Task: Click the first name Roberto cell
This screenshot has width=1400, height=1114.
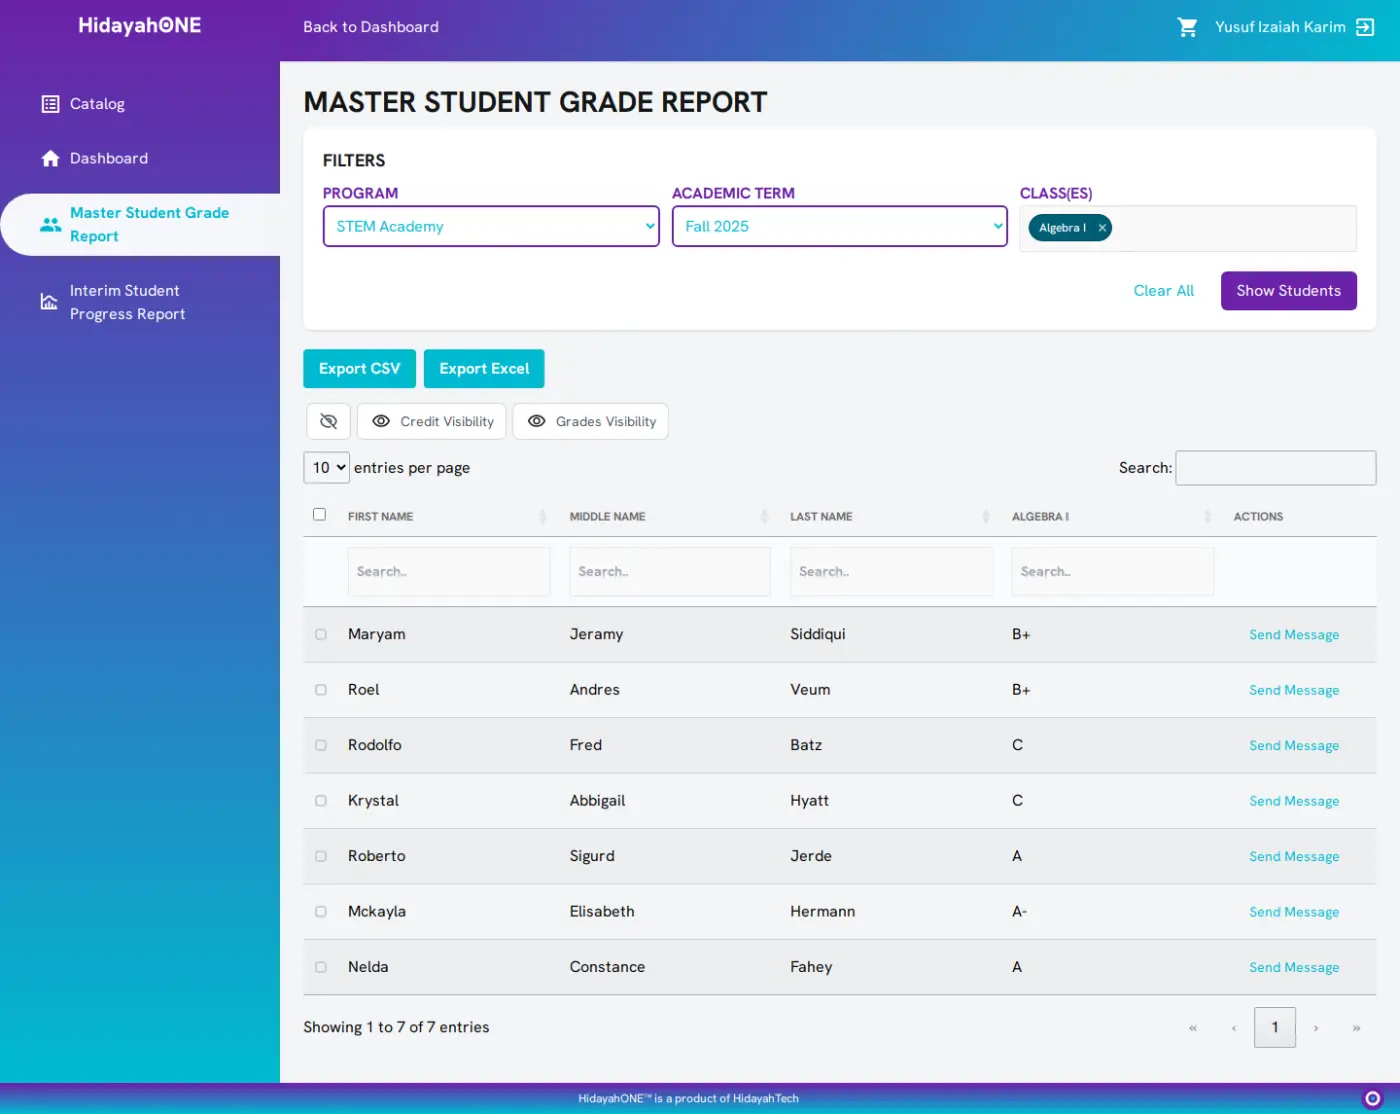Action: [377, 856]
